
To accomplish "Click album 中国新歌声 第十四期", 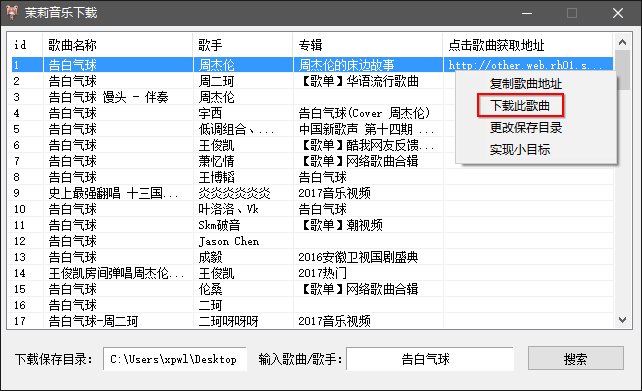I will (x=366, y=129).
